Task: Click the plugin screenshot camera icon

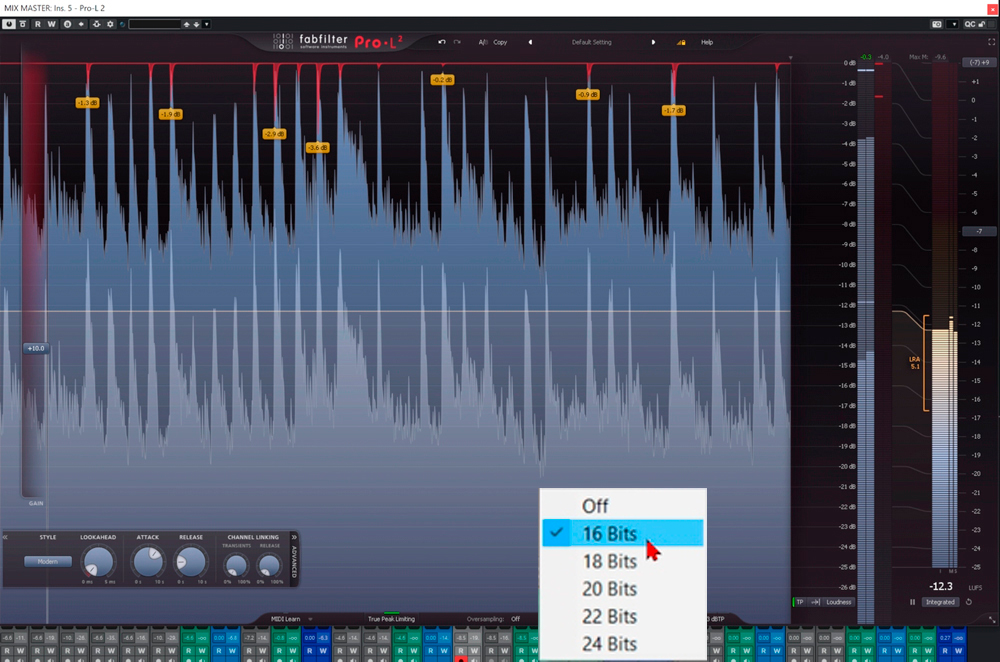Action: [x=937, y=24]
